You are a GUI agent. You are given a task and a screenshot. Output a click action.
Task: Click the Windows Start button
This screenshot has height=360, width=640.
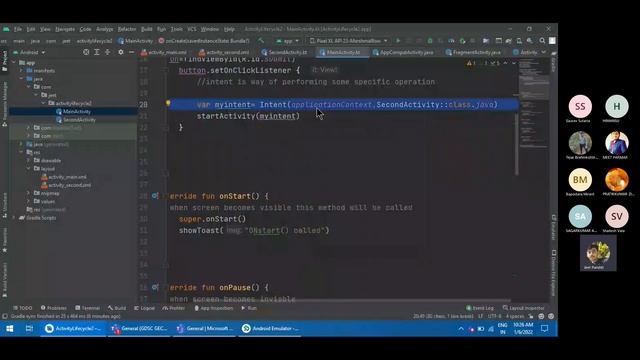[x=9, y=328]
